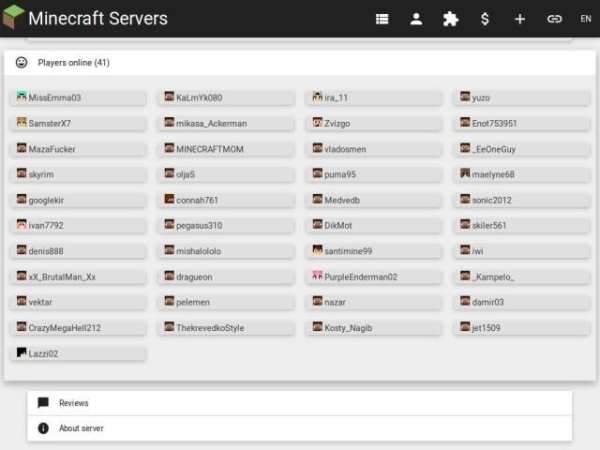Click the _Kampelo_ player name
Screen dimensions: 600x450
pos(493,277)
